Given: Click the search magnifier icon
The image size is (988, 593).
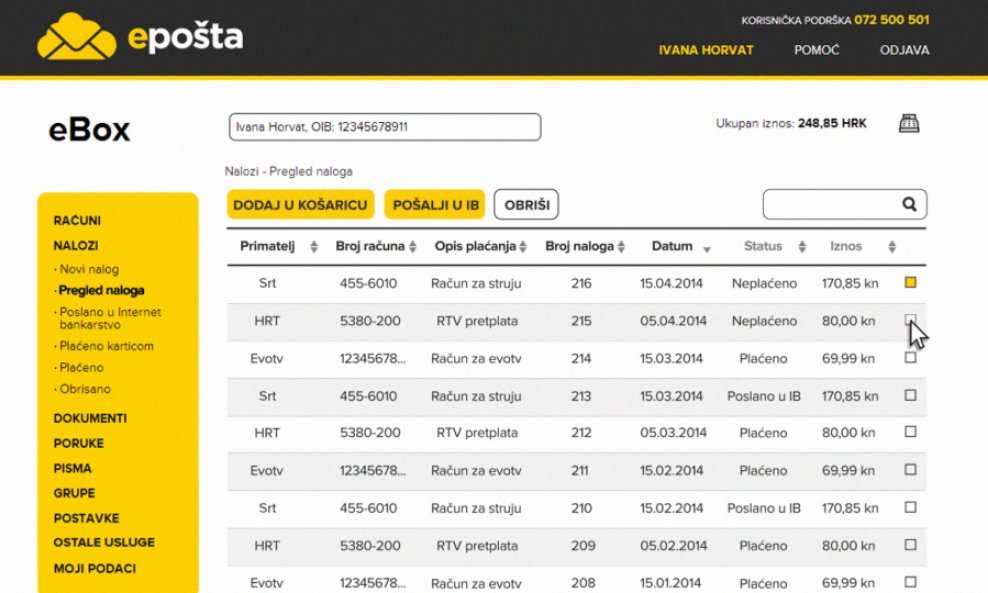Looking at the screenshot, I should 909,204.
